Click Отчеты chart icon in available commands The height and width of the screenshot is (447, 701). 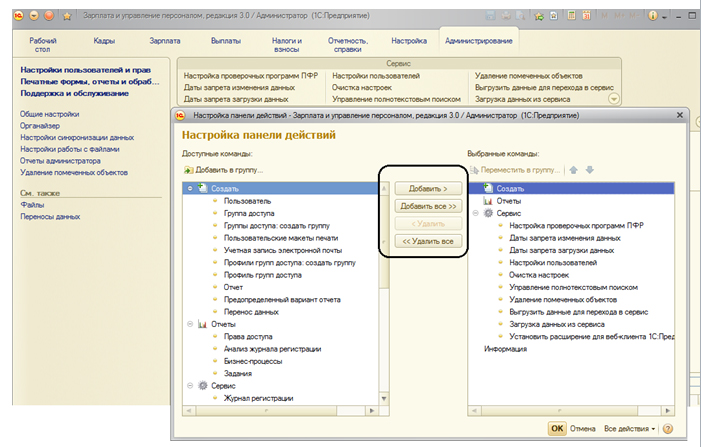(203, 324)
